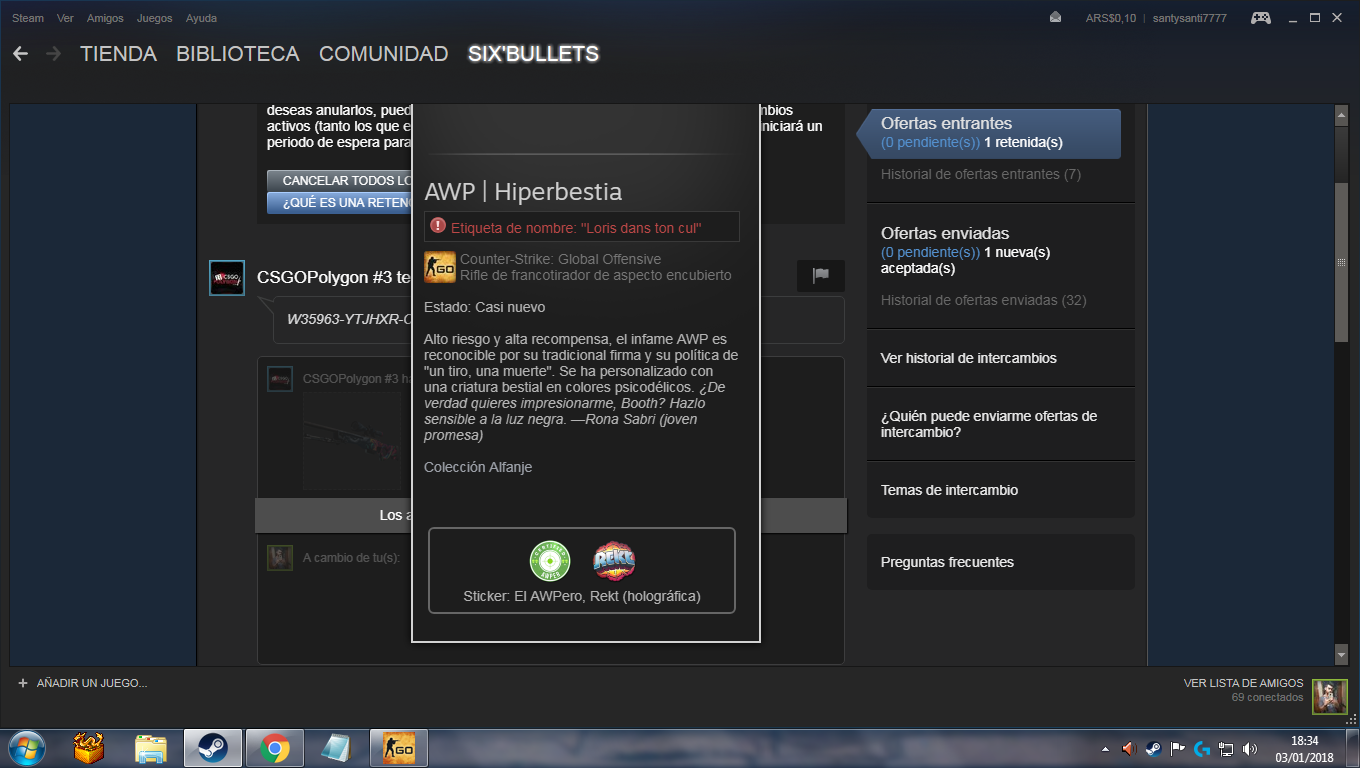Screen dimensions: 1360x768
Task: Open Google Chrome from the taskbar
Action: [275, 747]
